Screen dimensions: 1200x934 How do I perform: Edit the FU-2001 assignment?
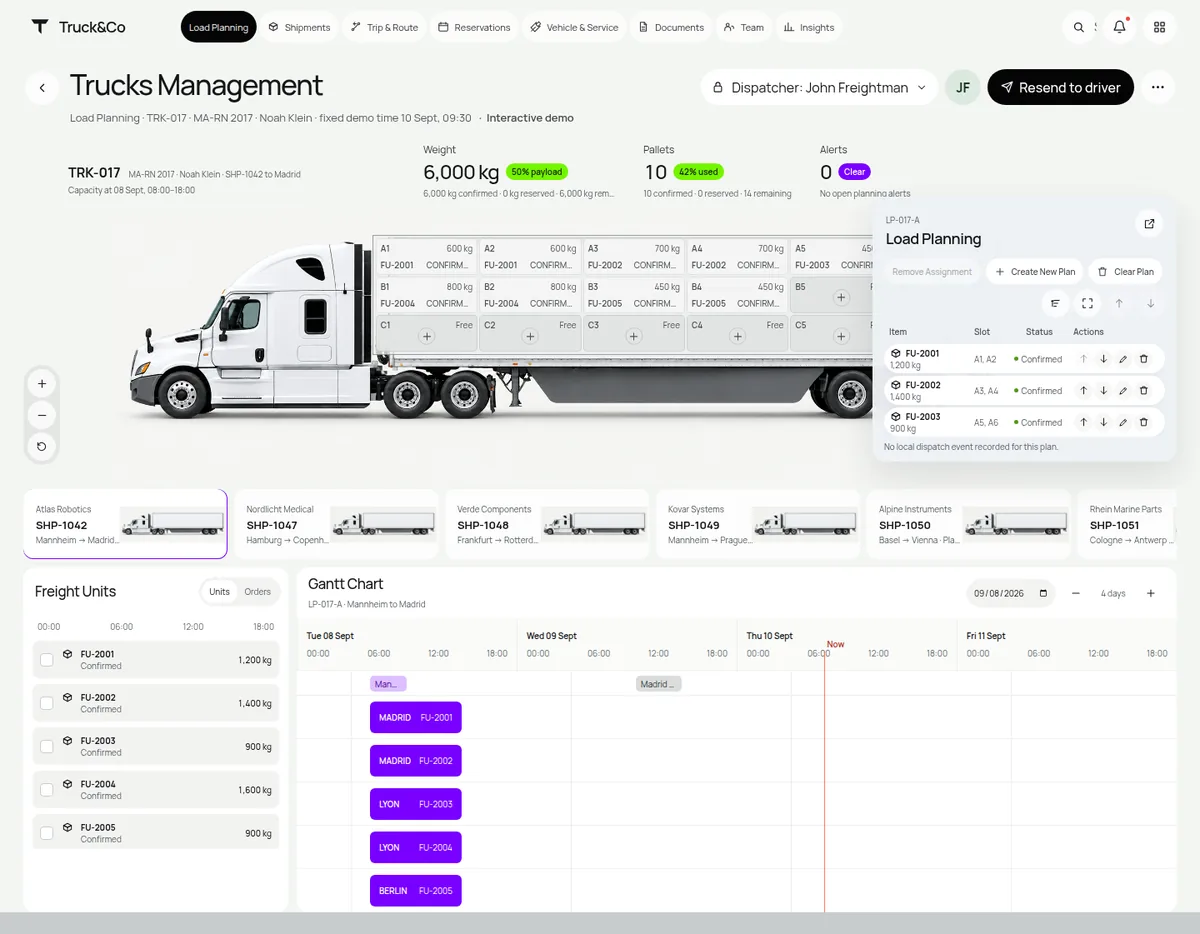click(x=1123, y=359)
